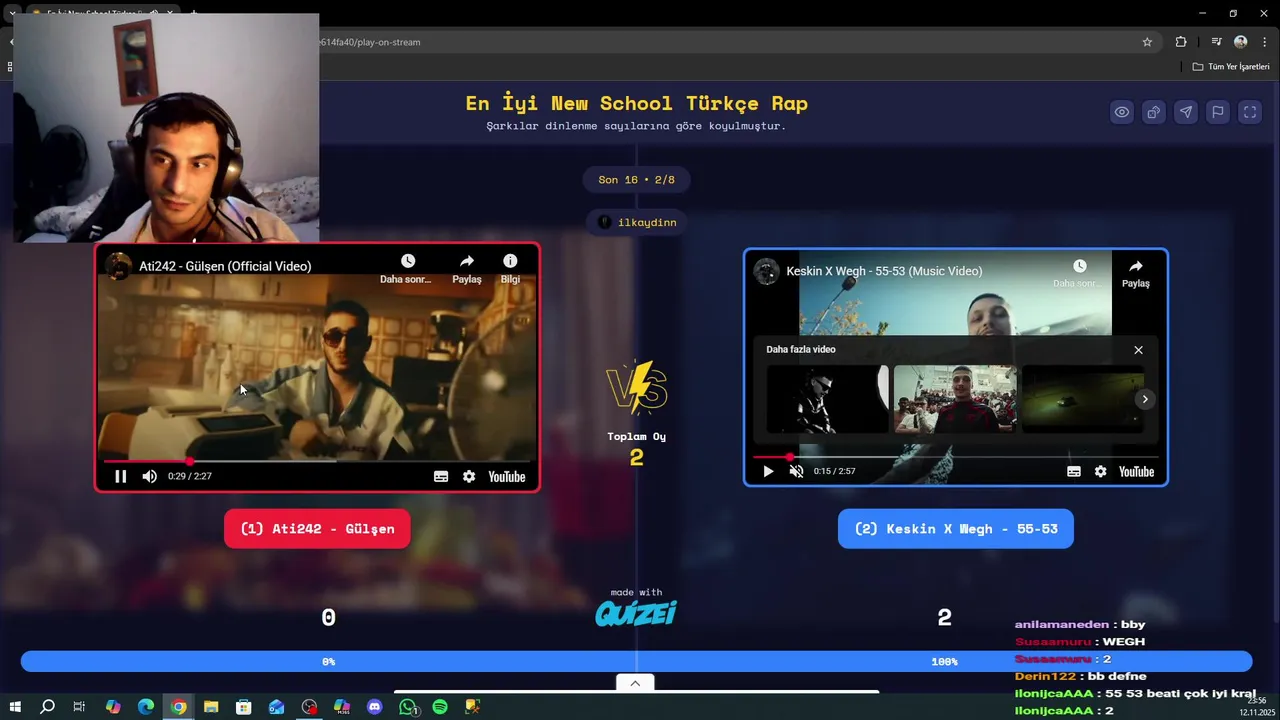
Task: Open the Ati242 - Gülşen (Official Video) title link
Action: point(225,266)
